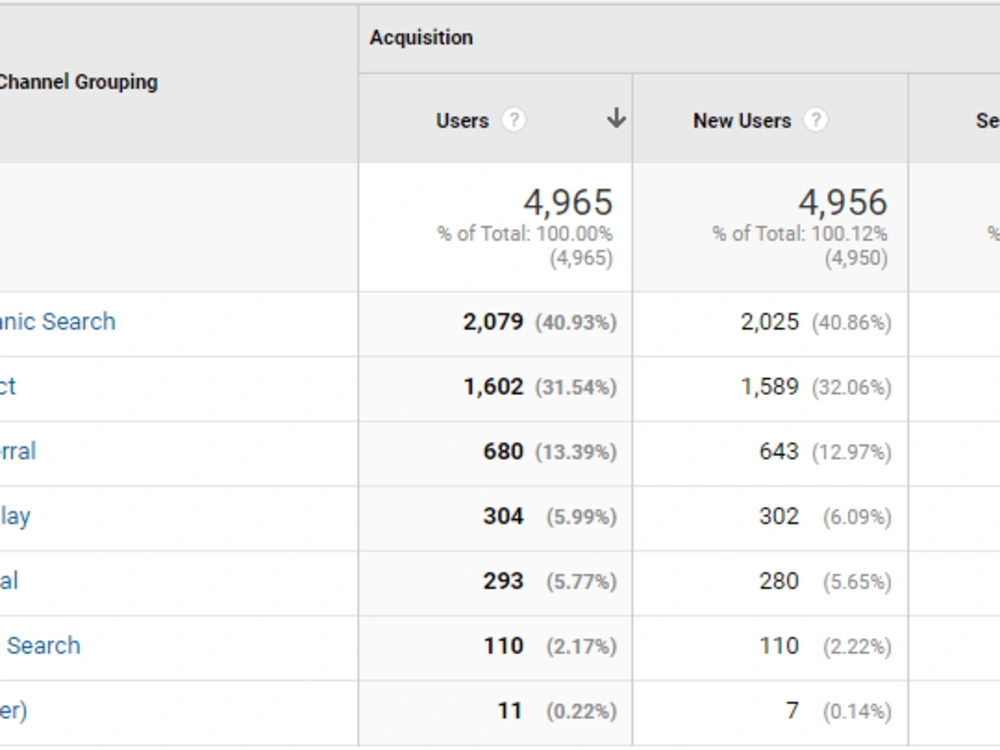The width and height of the screenshot is (1000, 750).
Task: Open the Users column help icon
Action: [x=513, y=120]
